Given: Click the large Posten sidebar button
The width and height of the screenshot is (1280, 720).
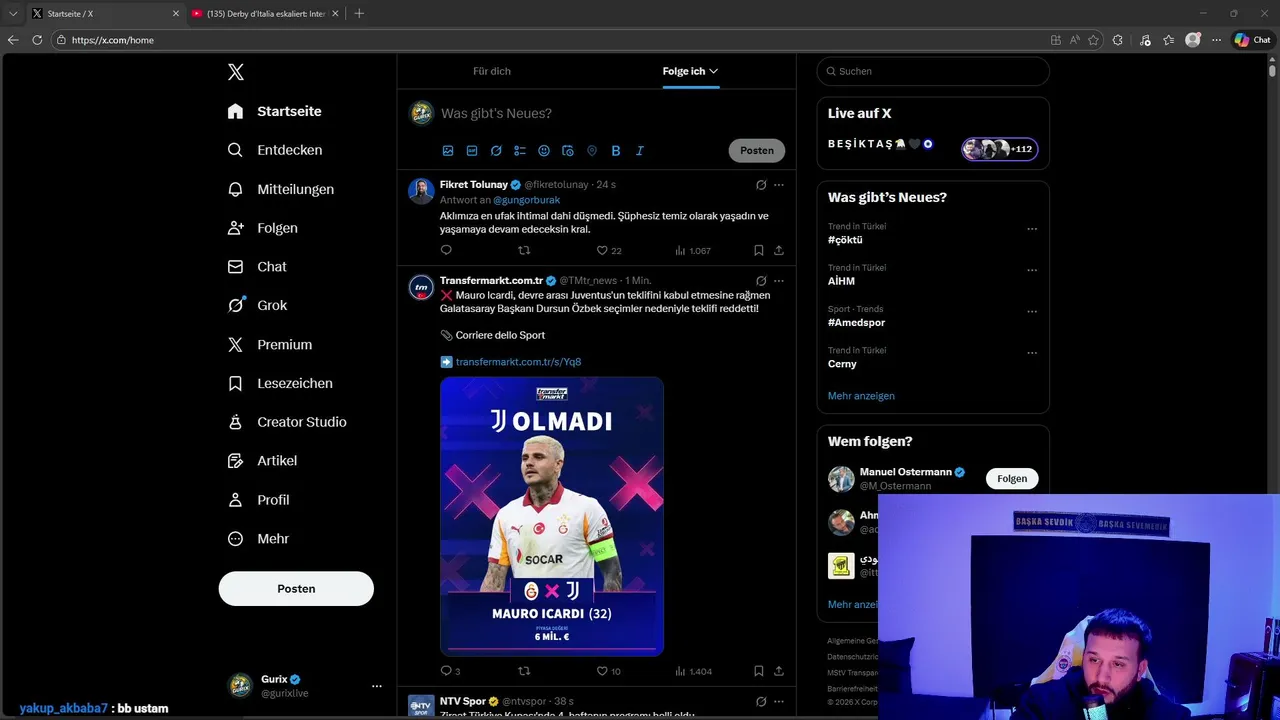Looking at the screenshot, I should click(x=296, y=589).
